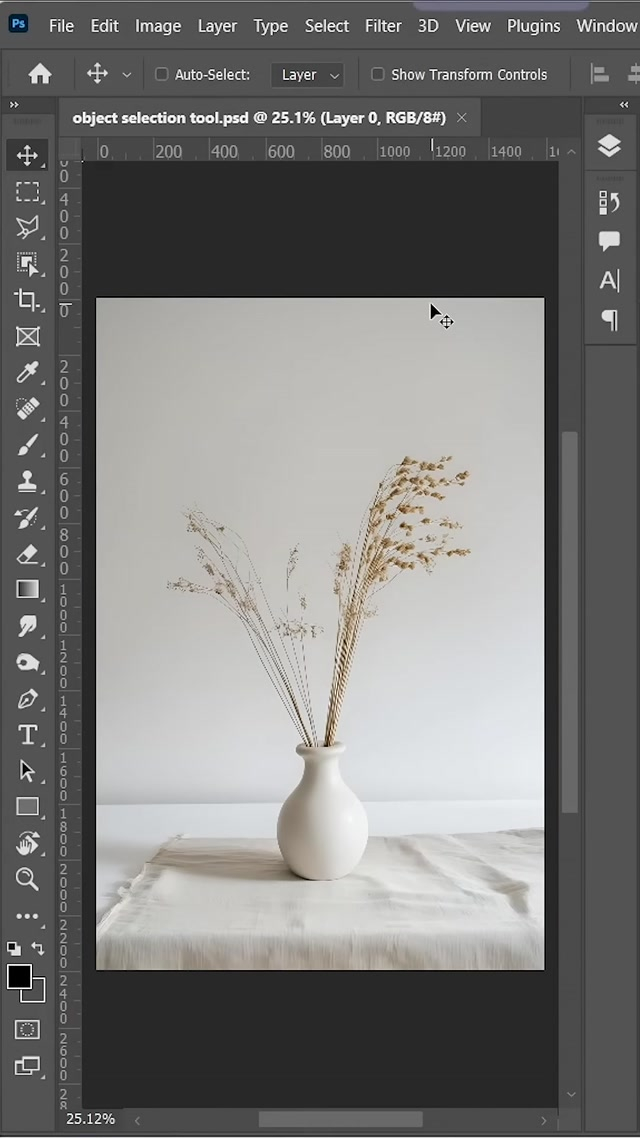Image resolution: width=640 pixels, height=1138 pixels.
Task: Open the Move tool preset picker arrow
Action: (126, 75)
